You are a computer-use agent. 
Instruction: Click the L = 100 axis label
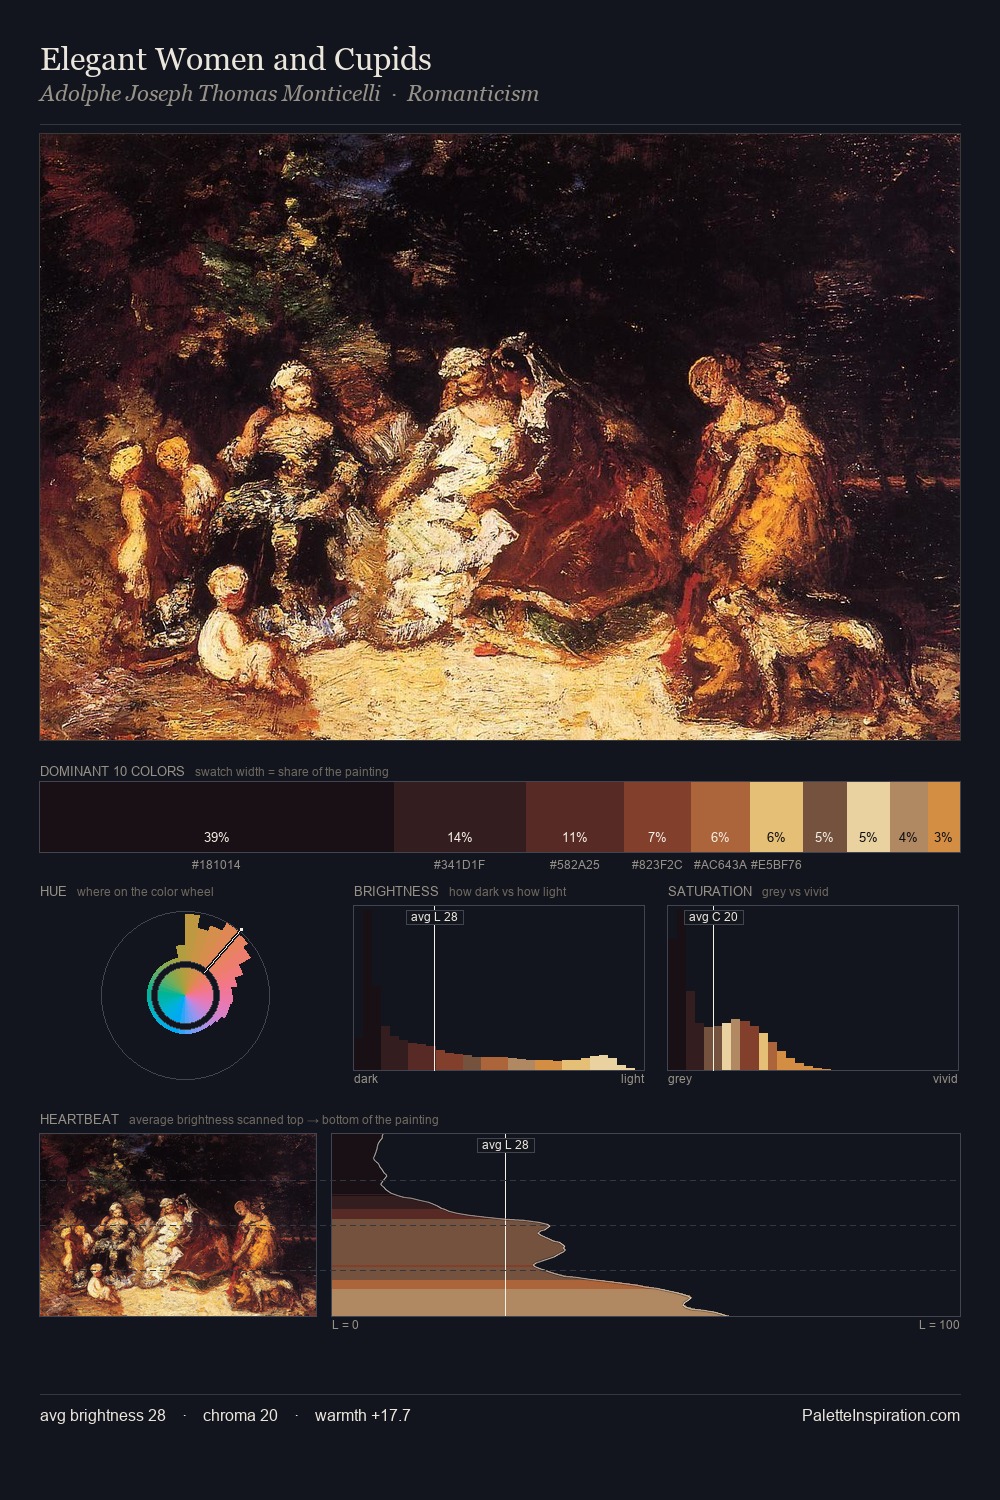point(939,1325)
